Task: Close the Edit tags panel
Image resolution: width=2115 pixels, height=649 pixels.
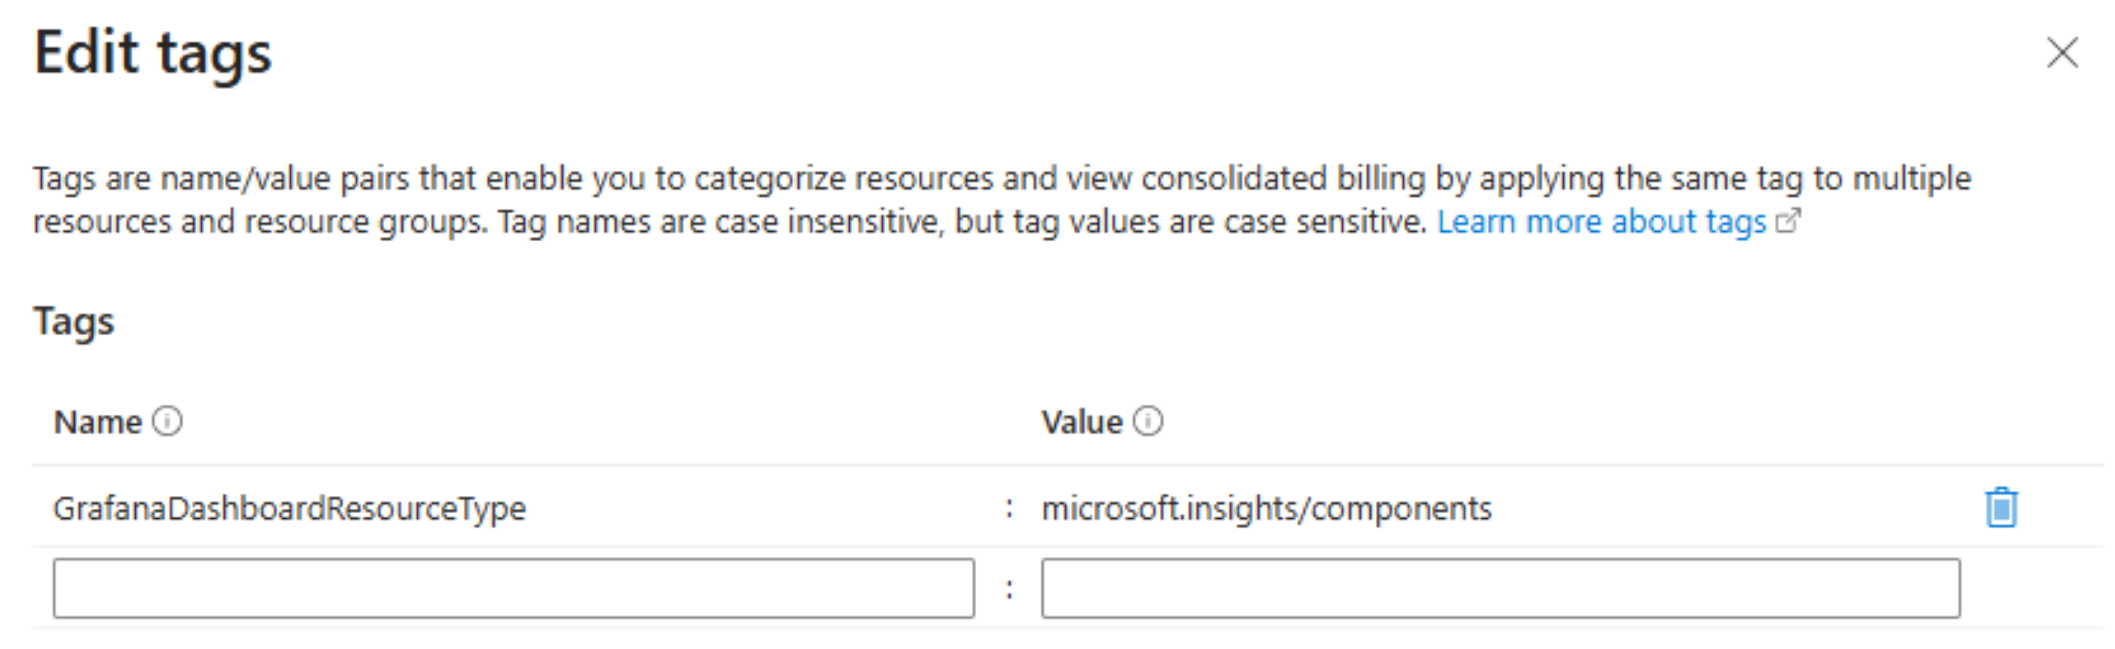Action: click(2062, 53)
